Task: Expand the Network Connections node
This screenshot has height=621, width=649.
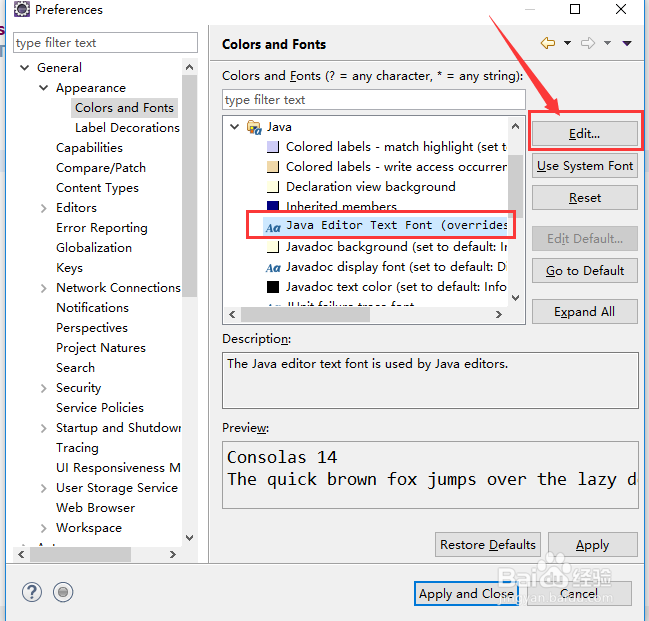Action: pyautogui.click(x=44, y=288)
